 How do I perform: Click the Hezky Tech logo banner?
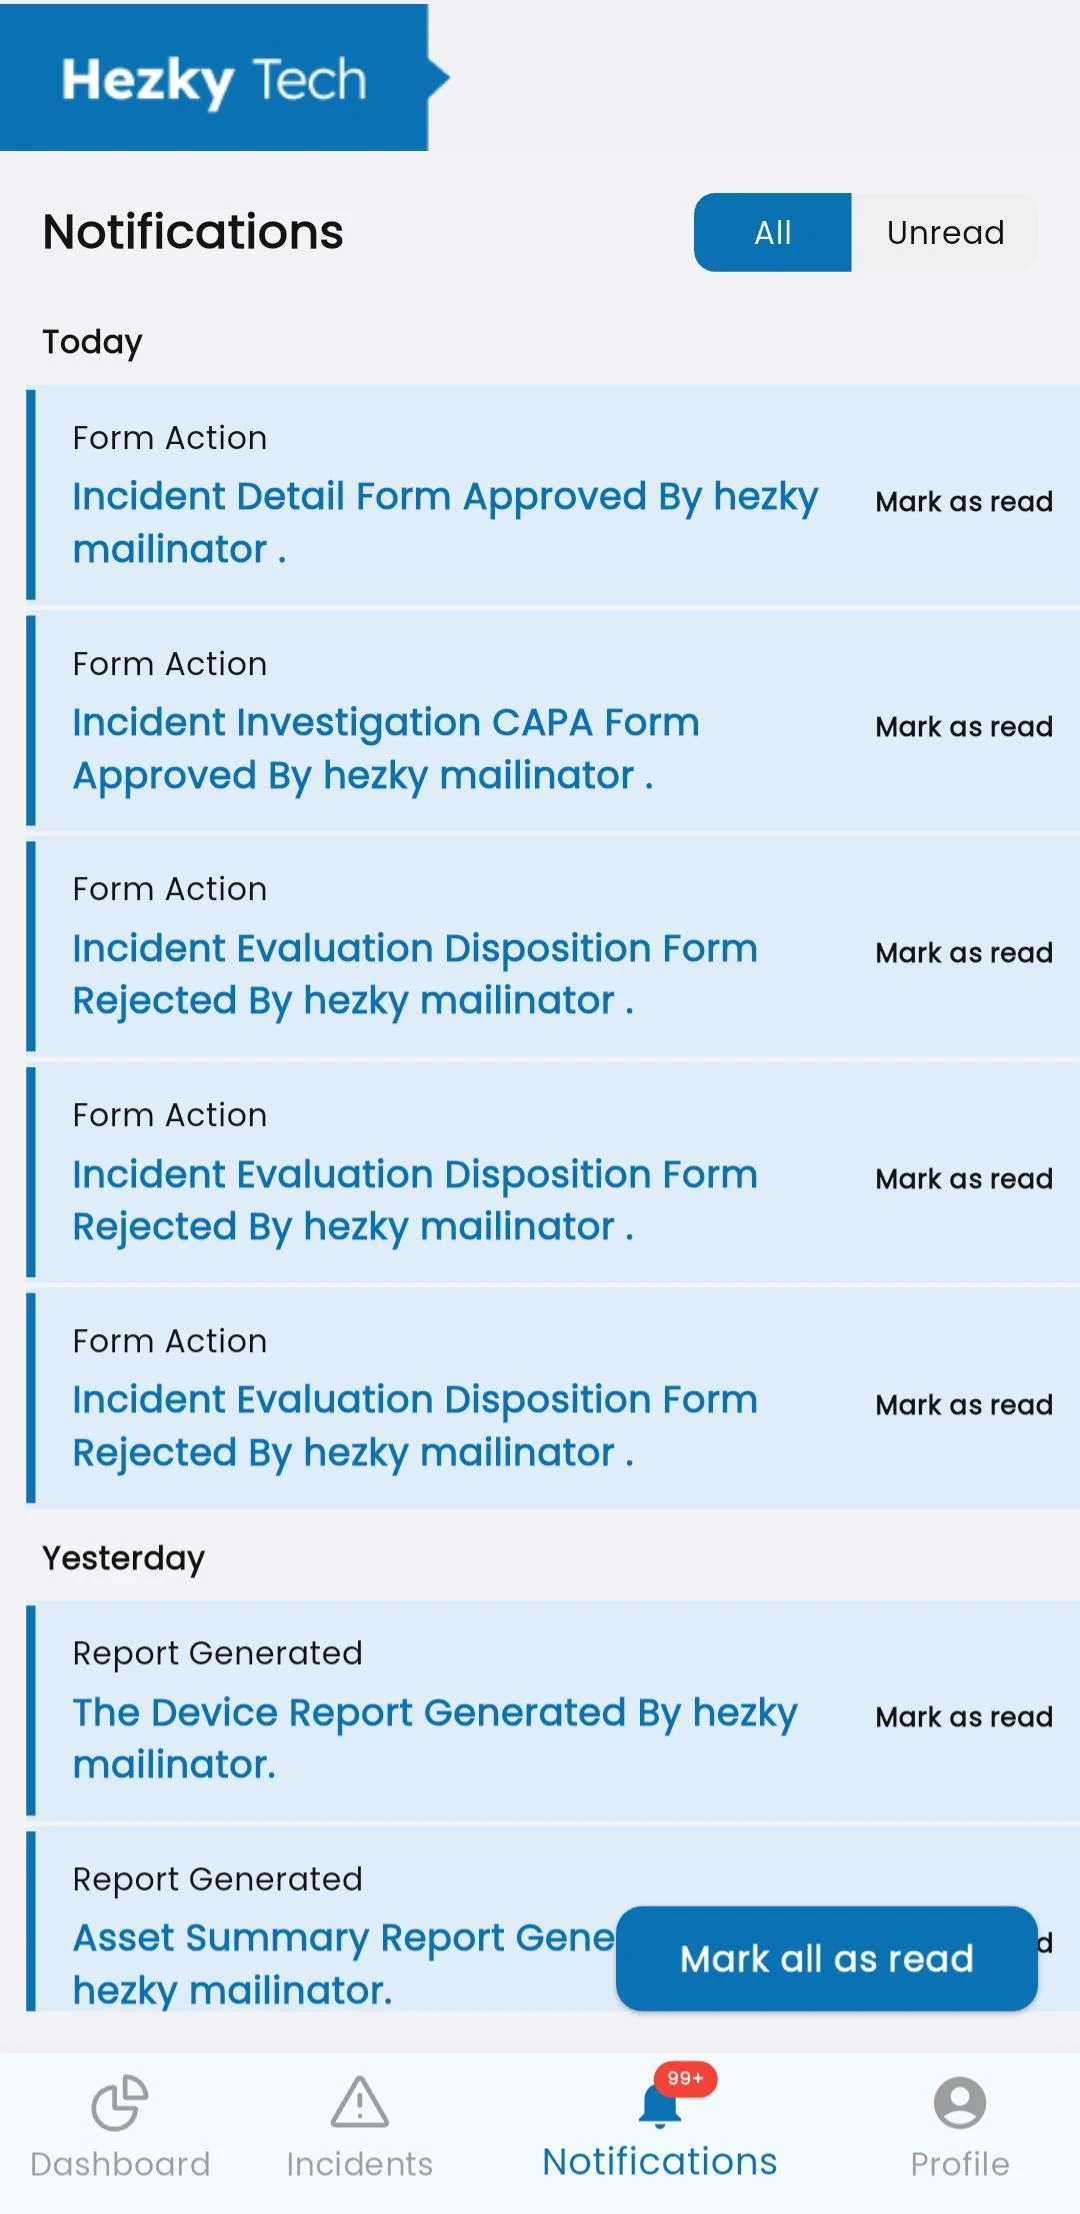[215, 80]
